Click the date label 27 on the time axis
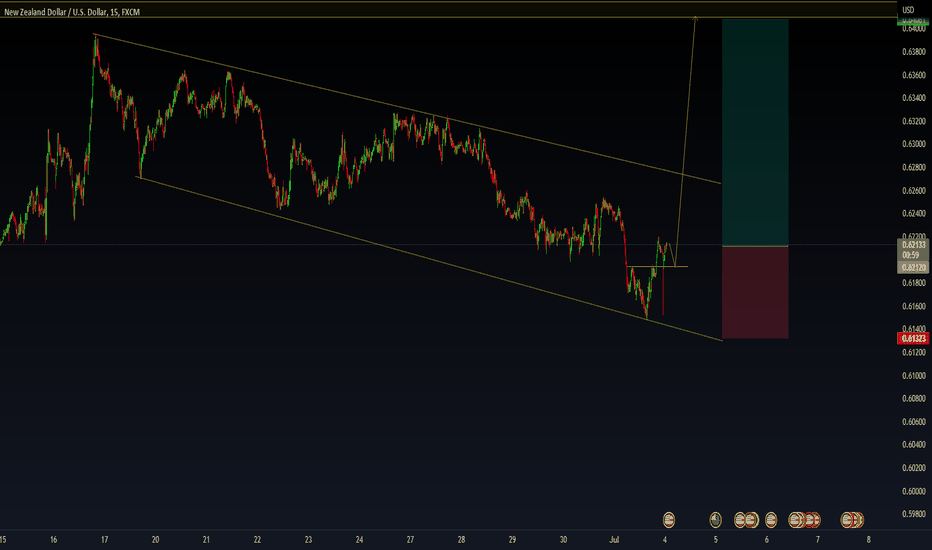932x550 pixels. 410,540
